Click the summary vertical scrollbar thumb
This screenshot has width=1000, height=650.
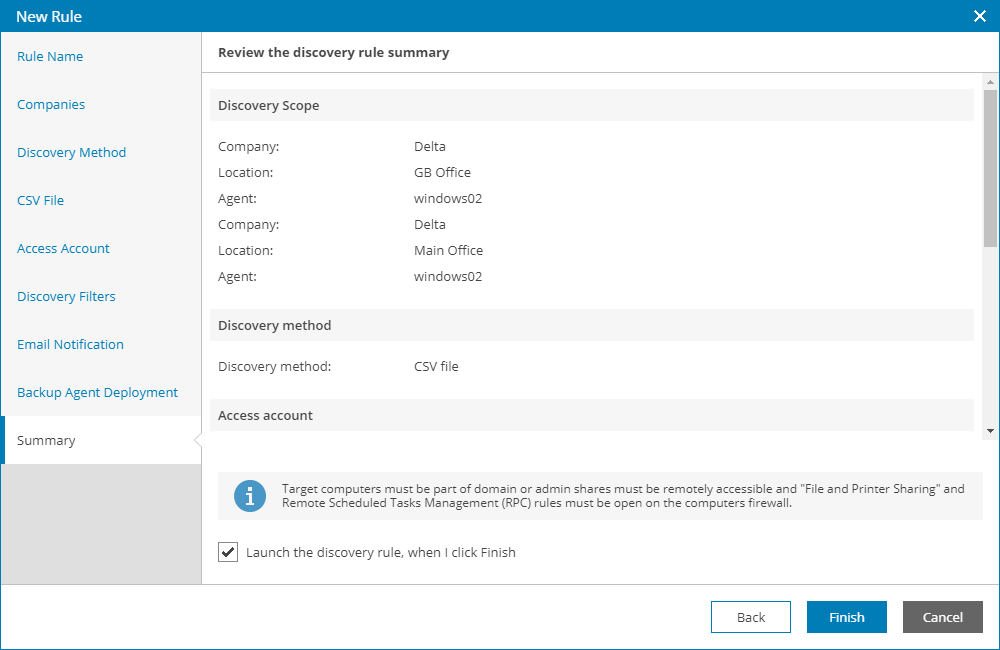point(990,167)
